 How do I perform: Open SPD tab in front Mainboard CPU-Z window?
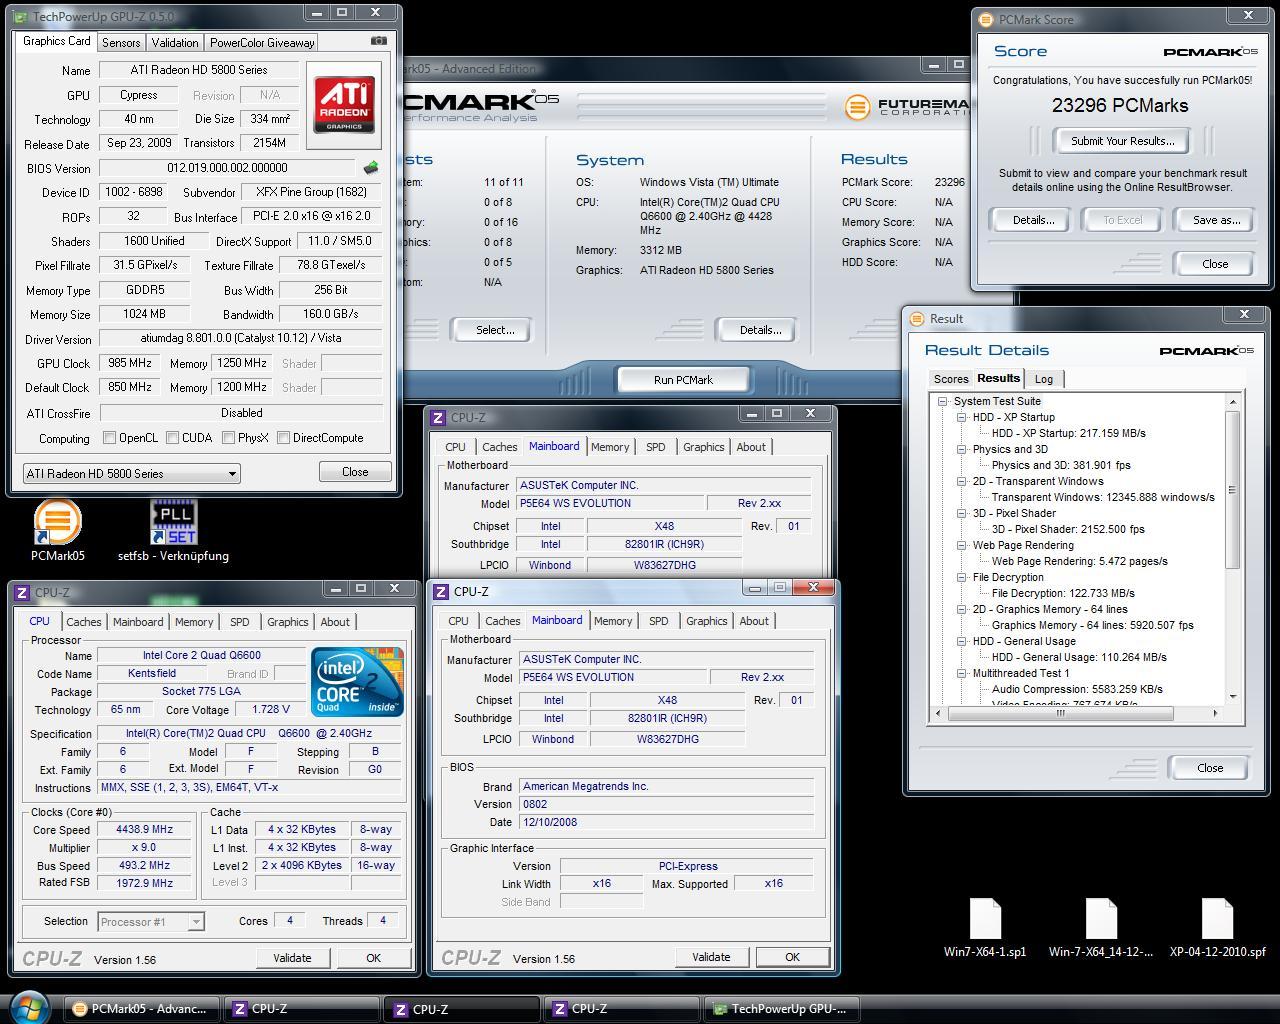658,621
